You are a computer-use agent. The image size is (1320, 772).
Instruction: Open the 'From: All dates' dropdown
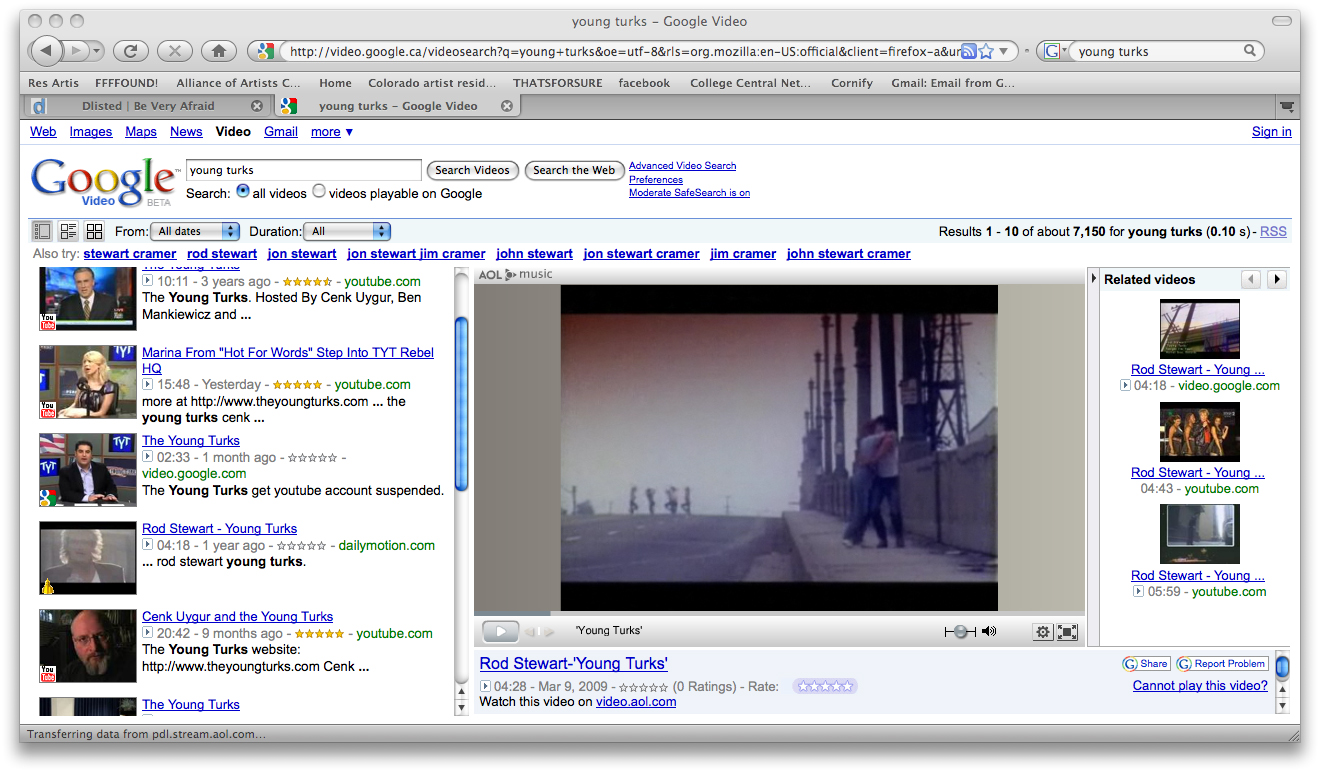(x=195, y=231)
